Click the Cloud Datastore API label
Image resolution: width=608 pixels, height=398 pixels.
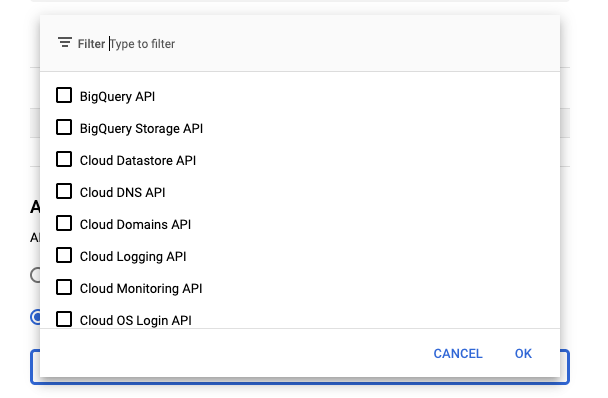pos(138,161)
